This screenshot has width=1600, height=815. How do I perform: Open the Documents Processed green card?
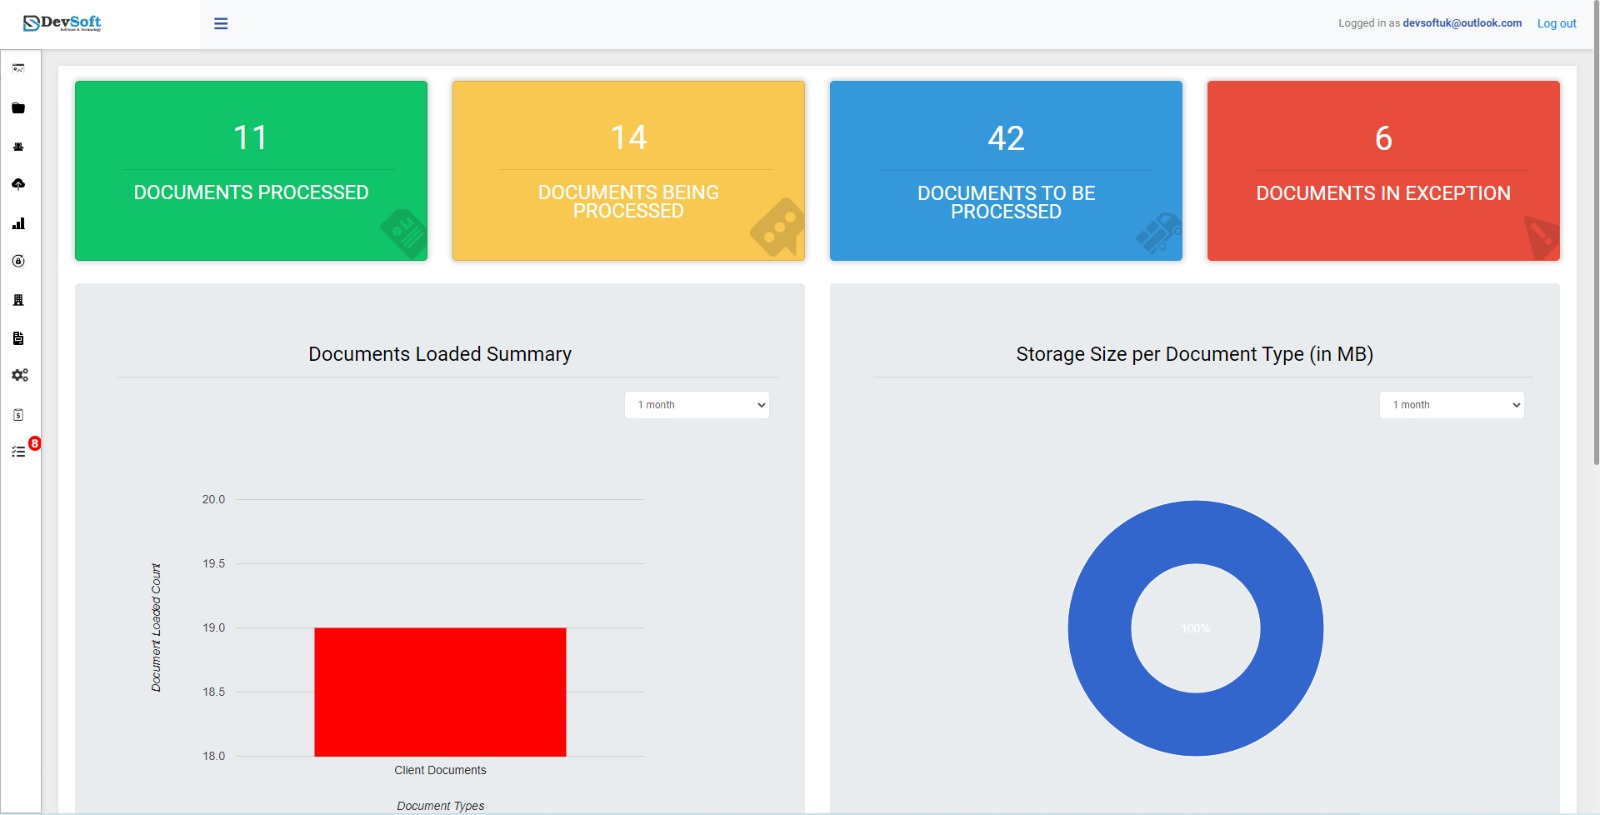(251, 171)
